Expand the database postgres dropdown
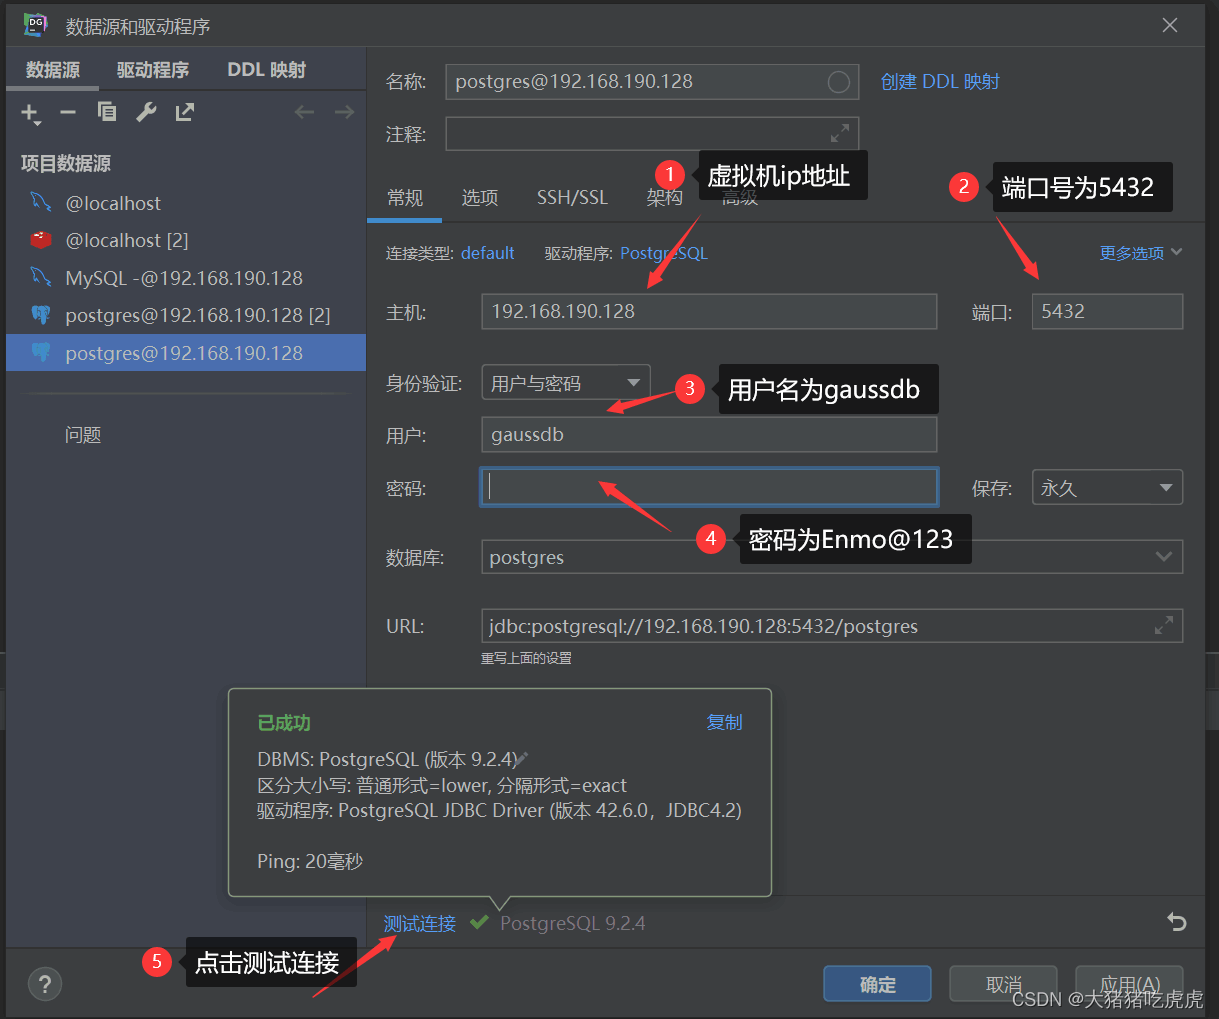 tap(1163, 557)
